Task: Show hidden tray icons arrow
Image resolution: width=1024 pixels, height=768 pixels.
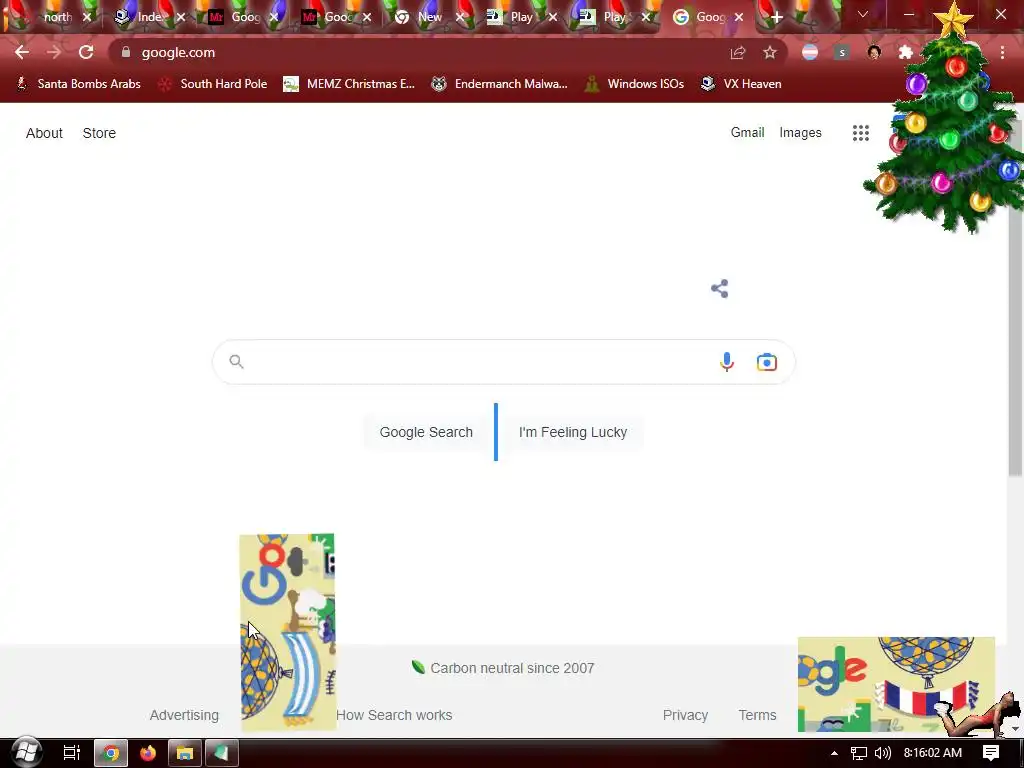Action: point(834,753)
